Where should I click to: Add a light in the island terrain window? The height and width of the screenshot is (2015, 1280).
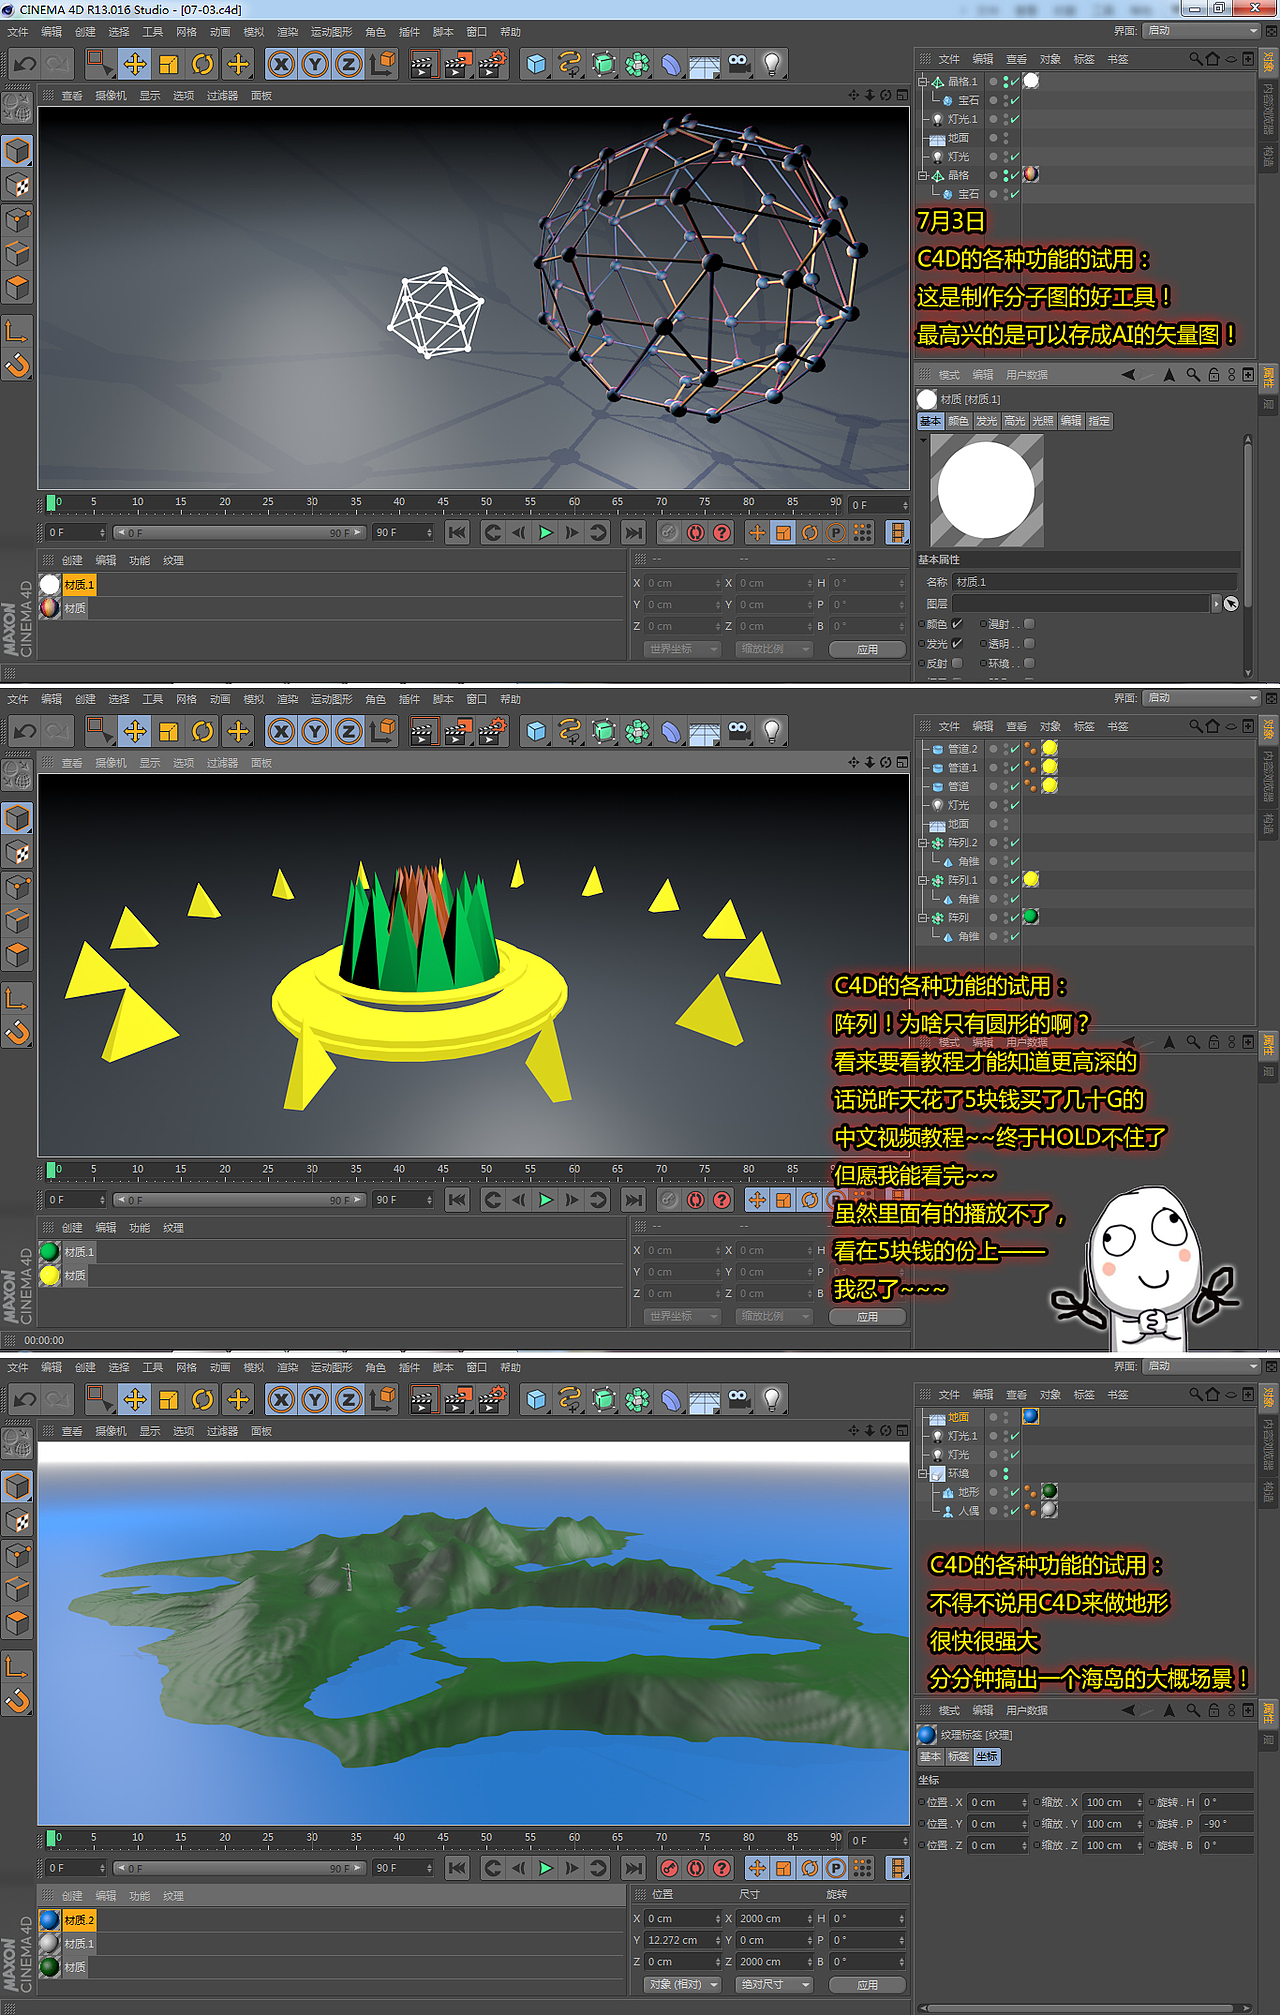(772, 1399)
